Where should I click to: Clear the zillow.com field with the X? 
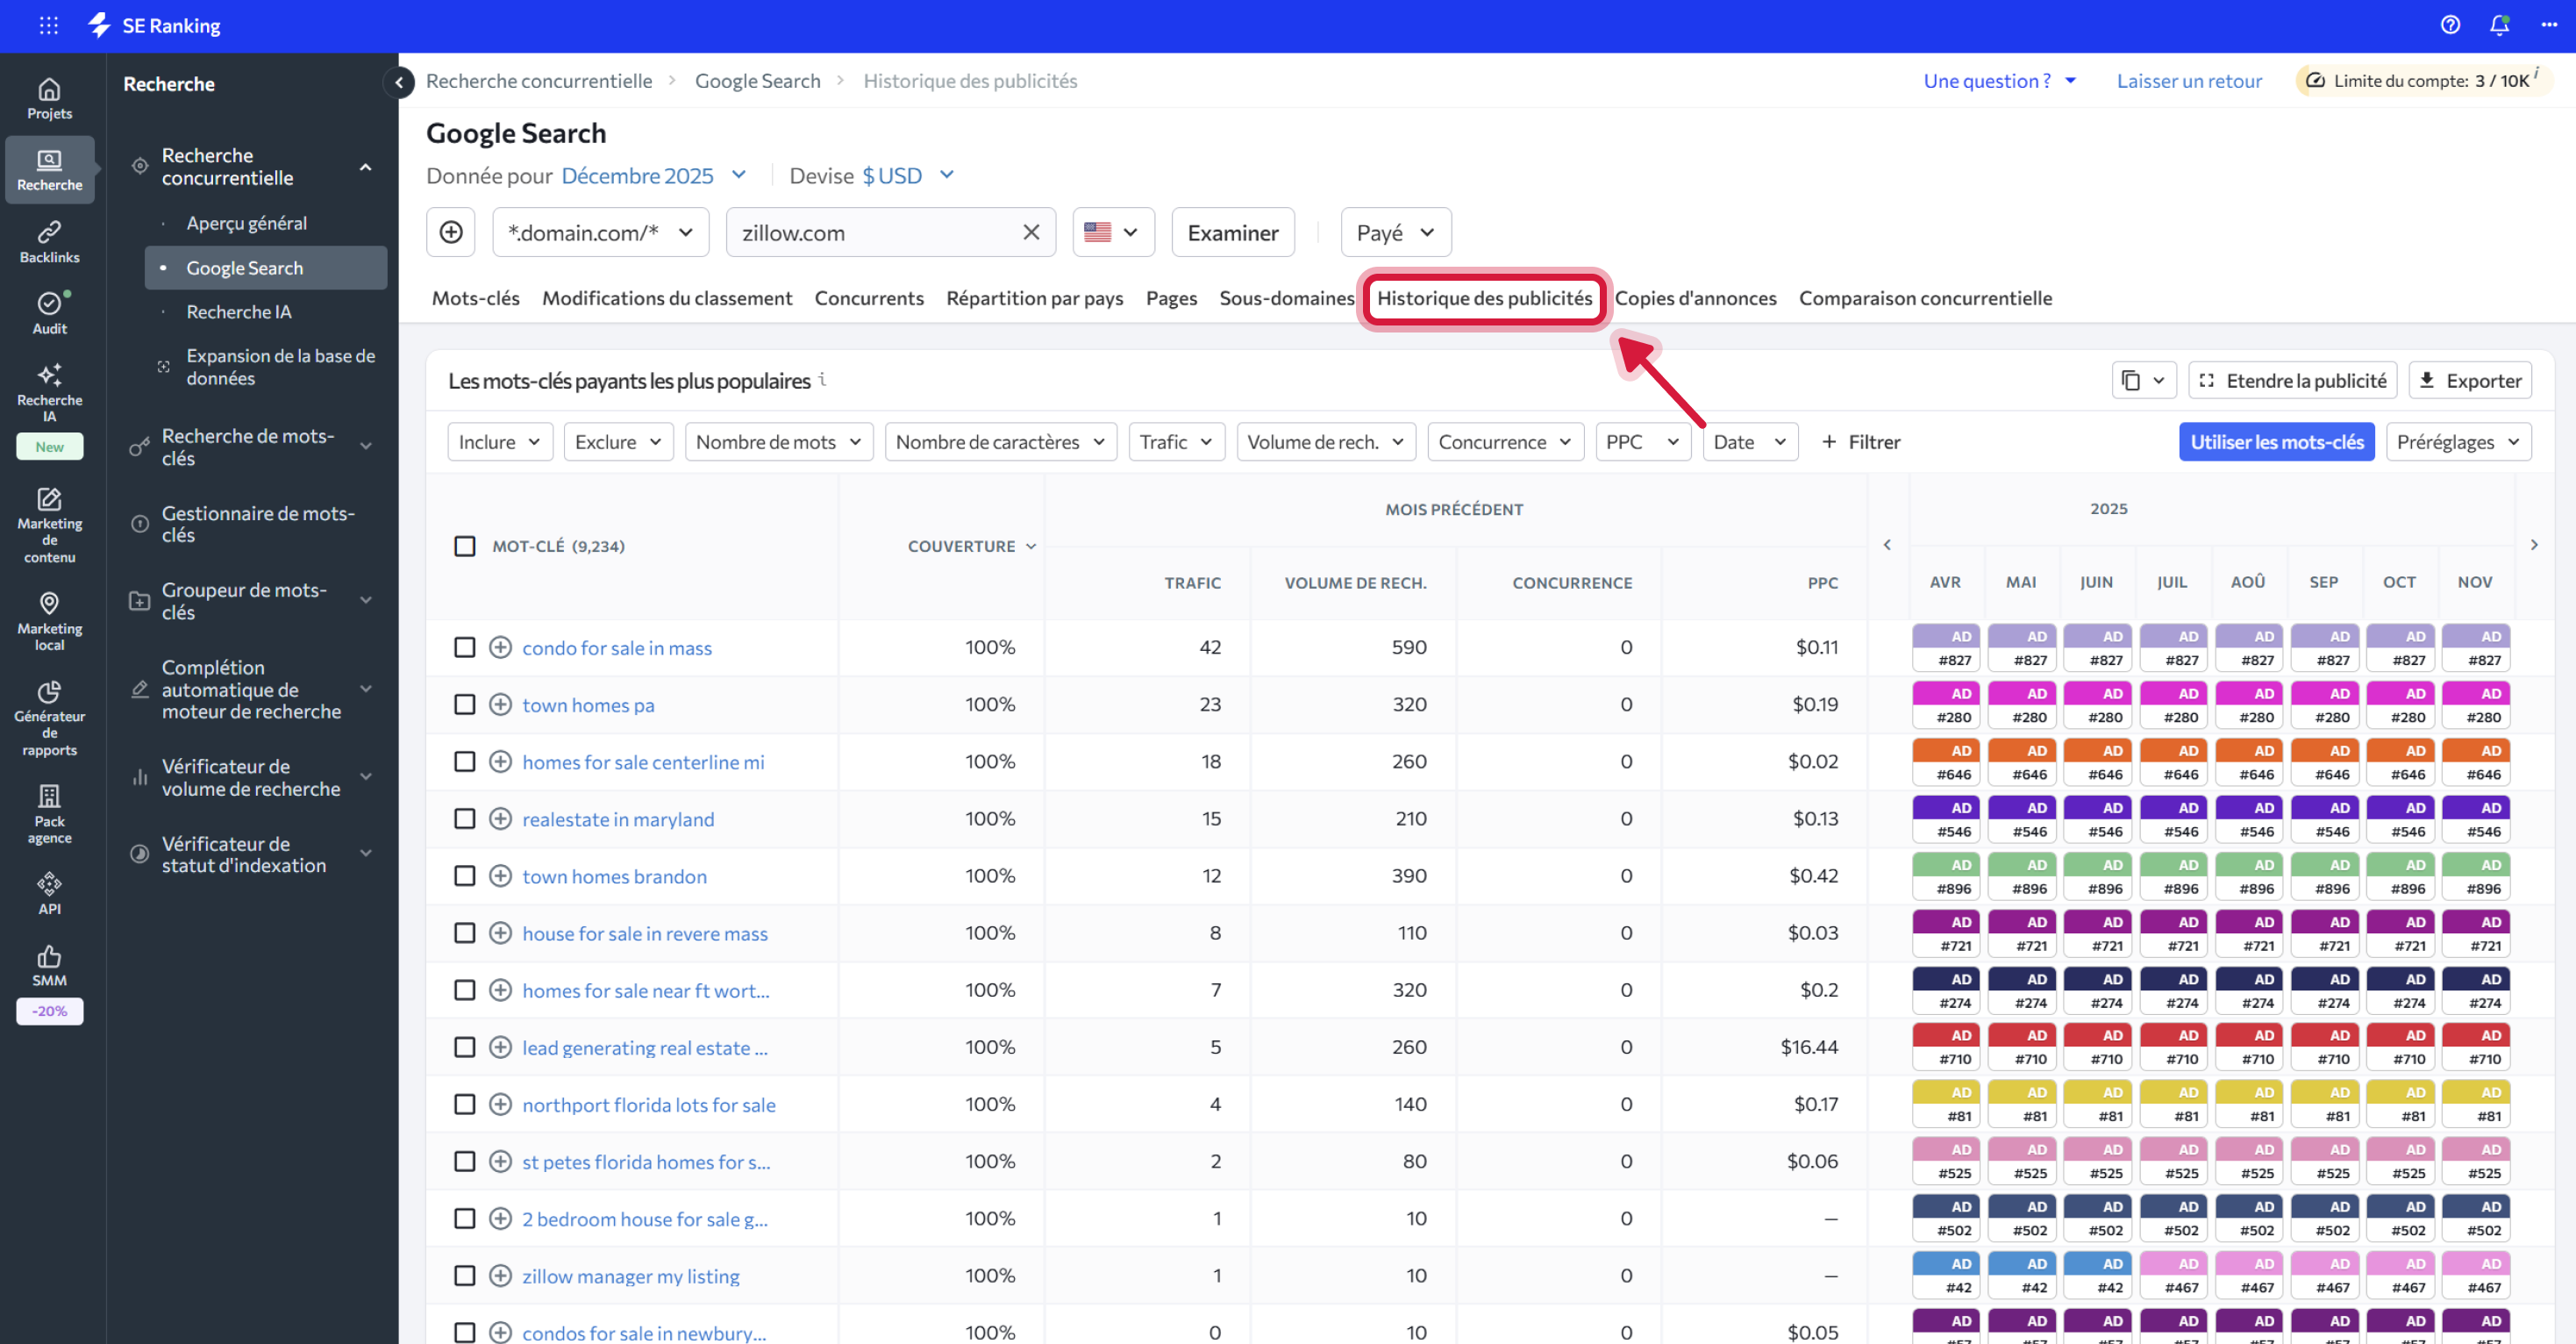pyautogui.click(x=1031, y=232)
